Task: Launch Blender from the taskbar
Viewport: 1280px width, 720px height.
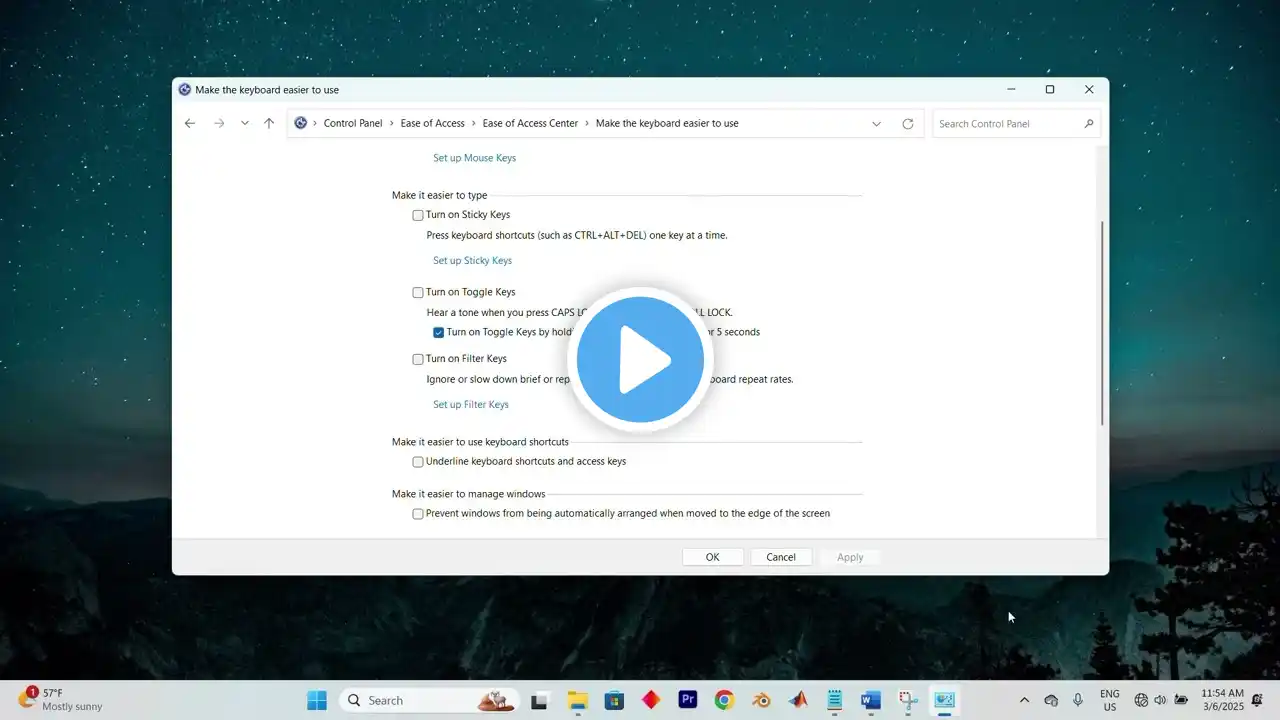Action: pyautogui.click(x=761, y=700)
